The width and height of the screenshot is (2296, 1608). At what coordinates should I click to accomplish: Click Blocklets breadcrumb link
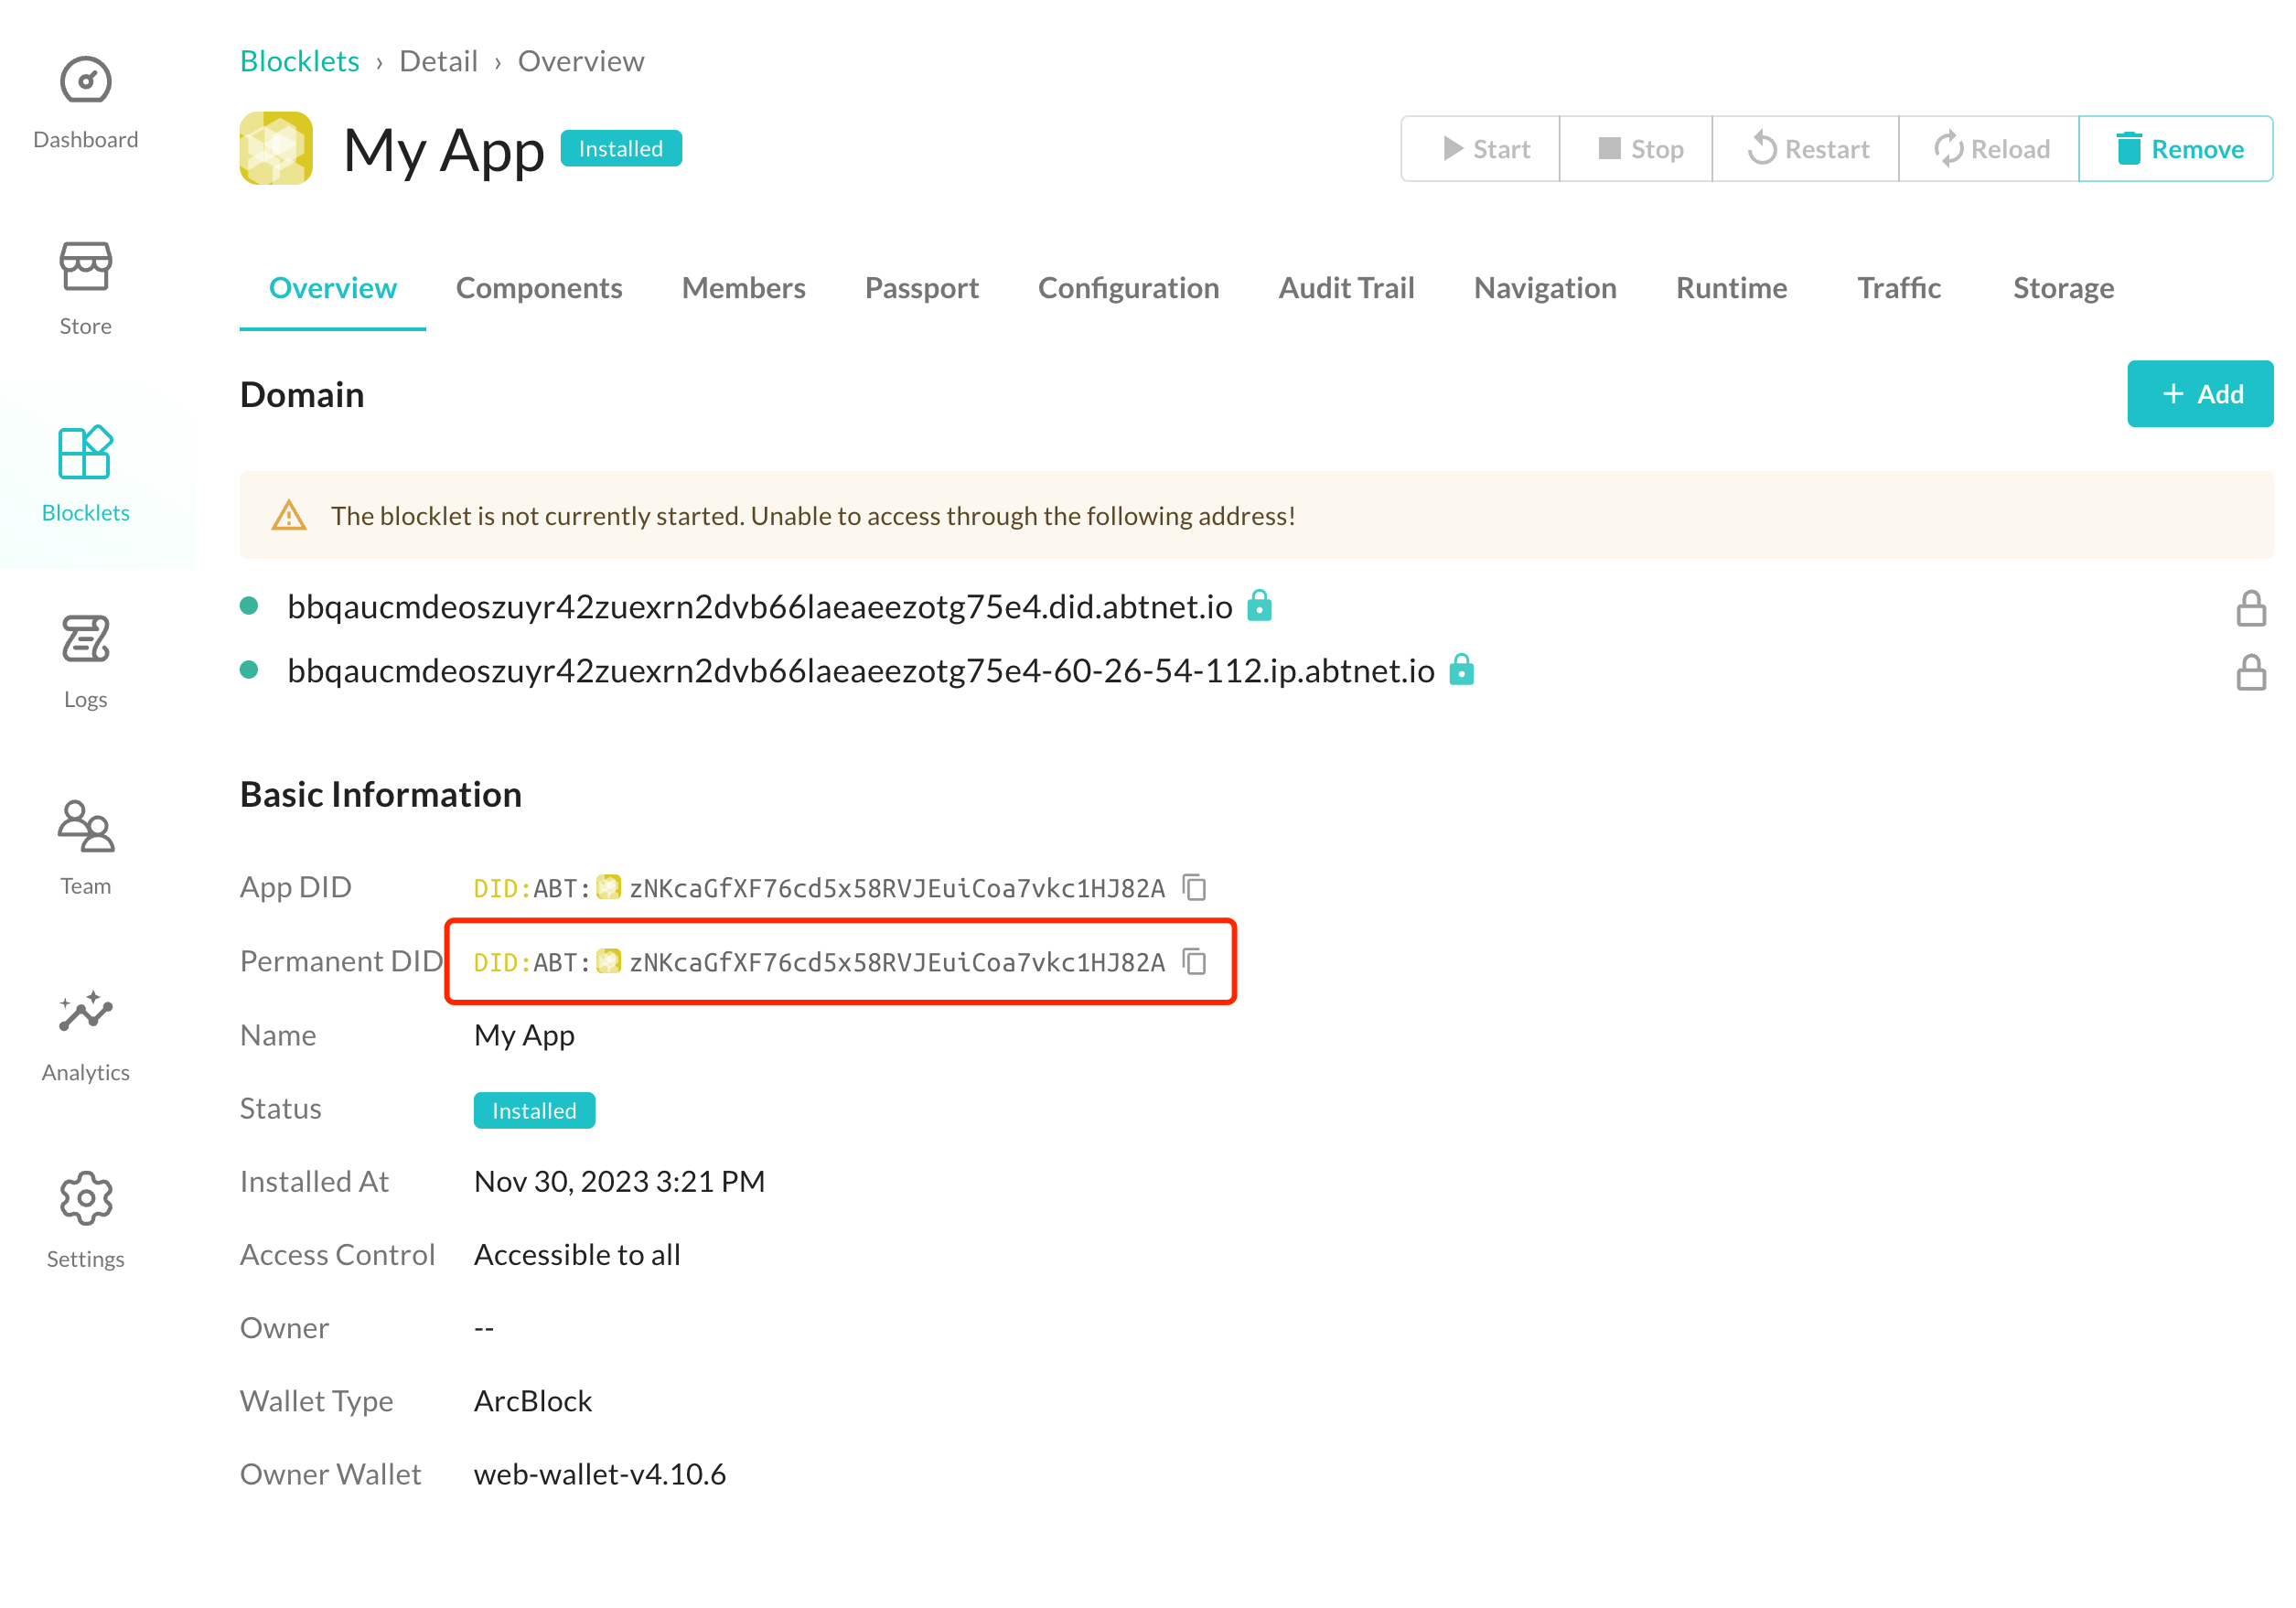[299, 61]
